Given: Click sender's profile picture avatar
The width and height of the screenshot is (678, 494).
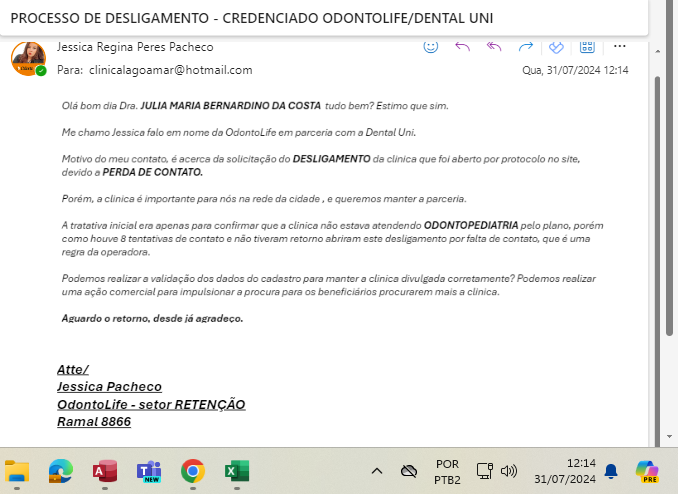Looking at the screenshot, I should [x=29, y=58].
